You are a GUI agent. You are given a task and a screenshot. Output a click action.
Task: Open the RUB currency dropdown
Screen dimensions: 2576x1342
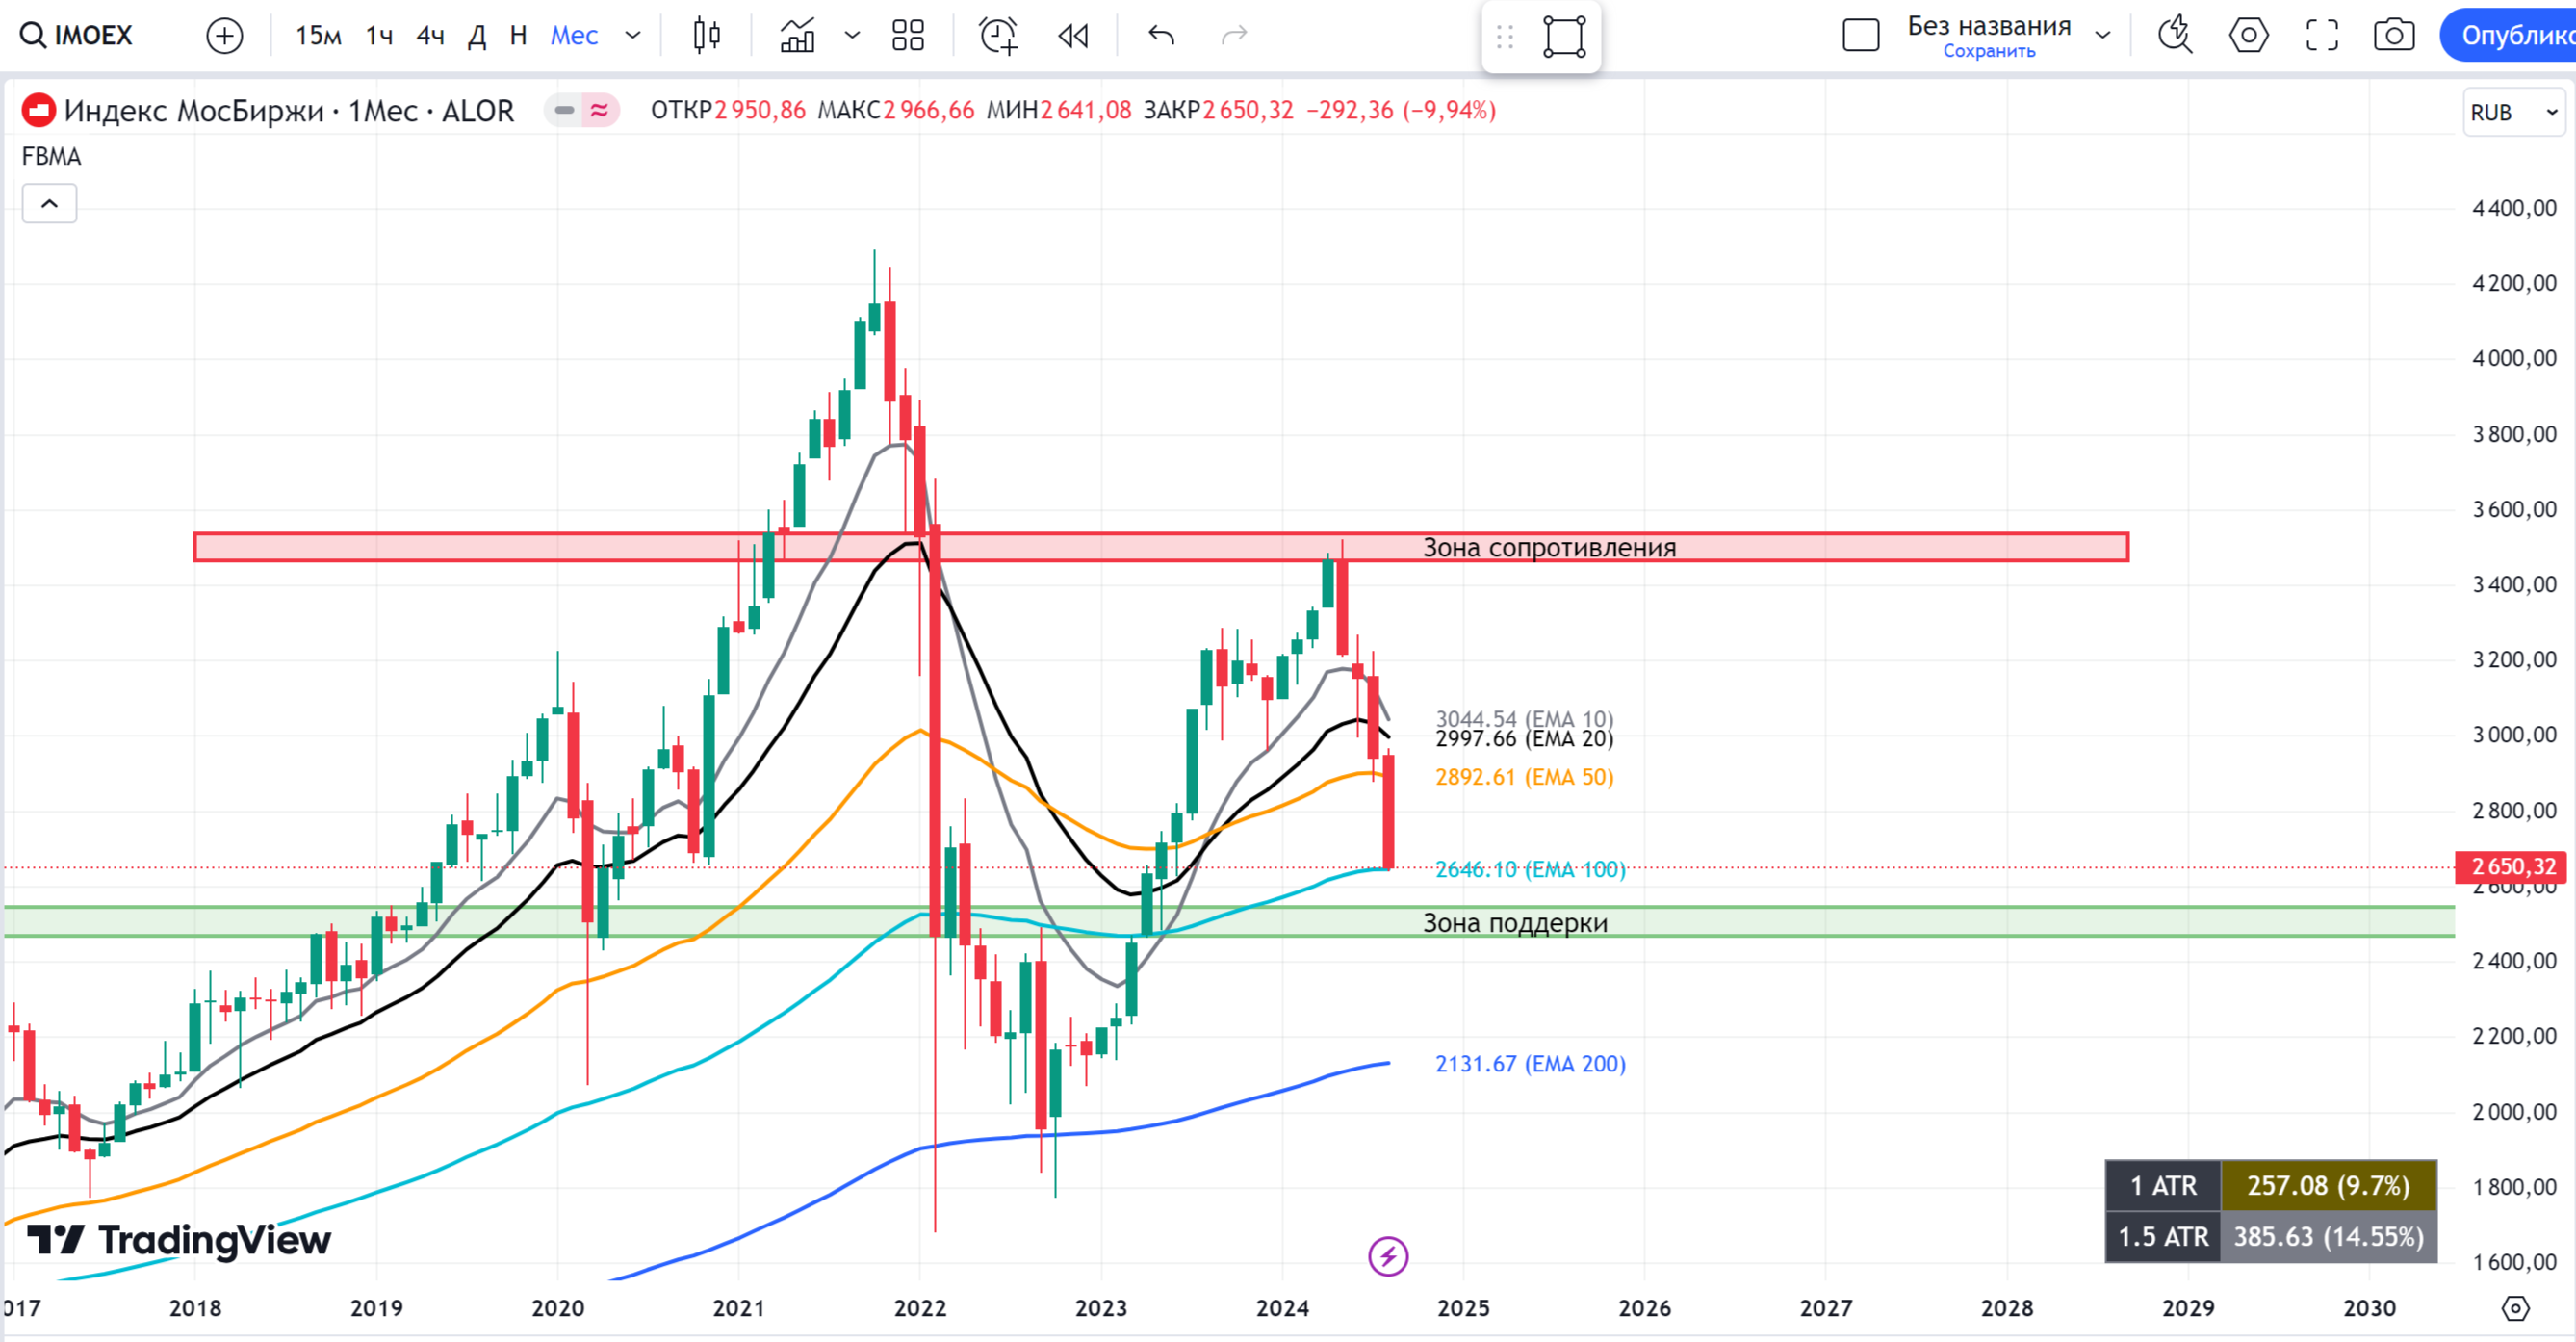click(x=2513, y=112)
